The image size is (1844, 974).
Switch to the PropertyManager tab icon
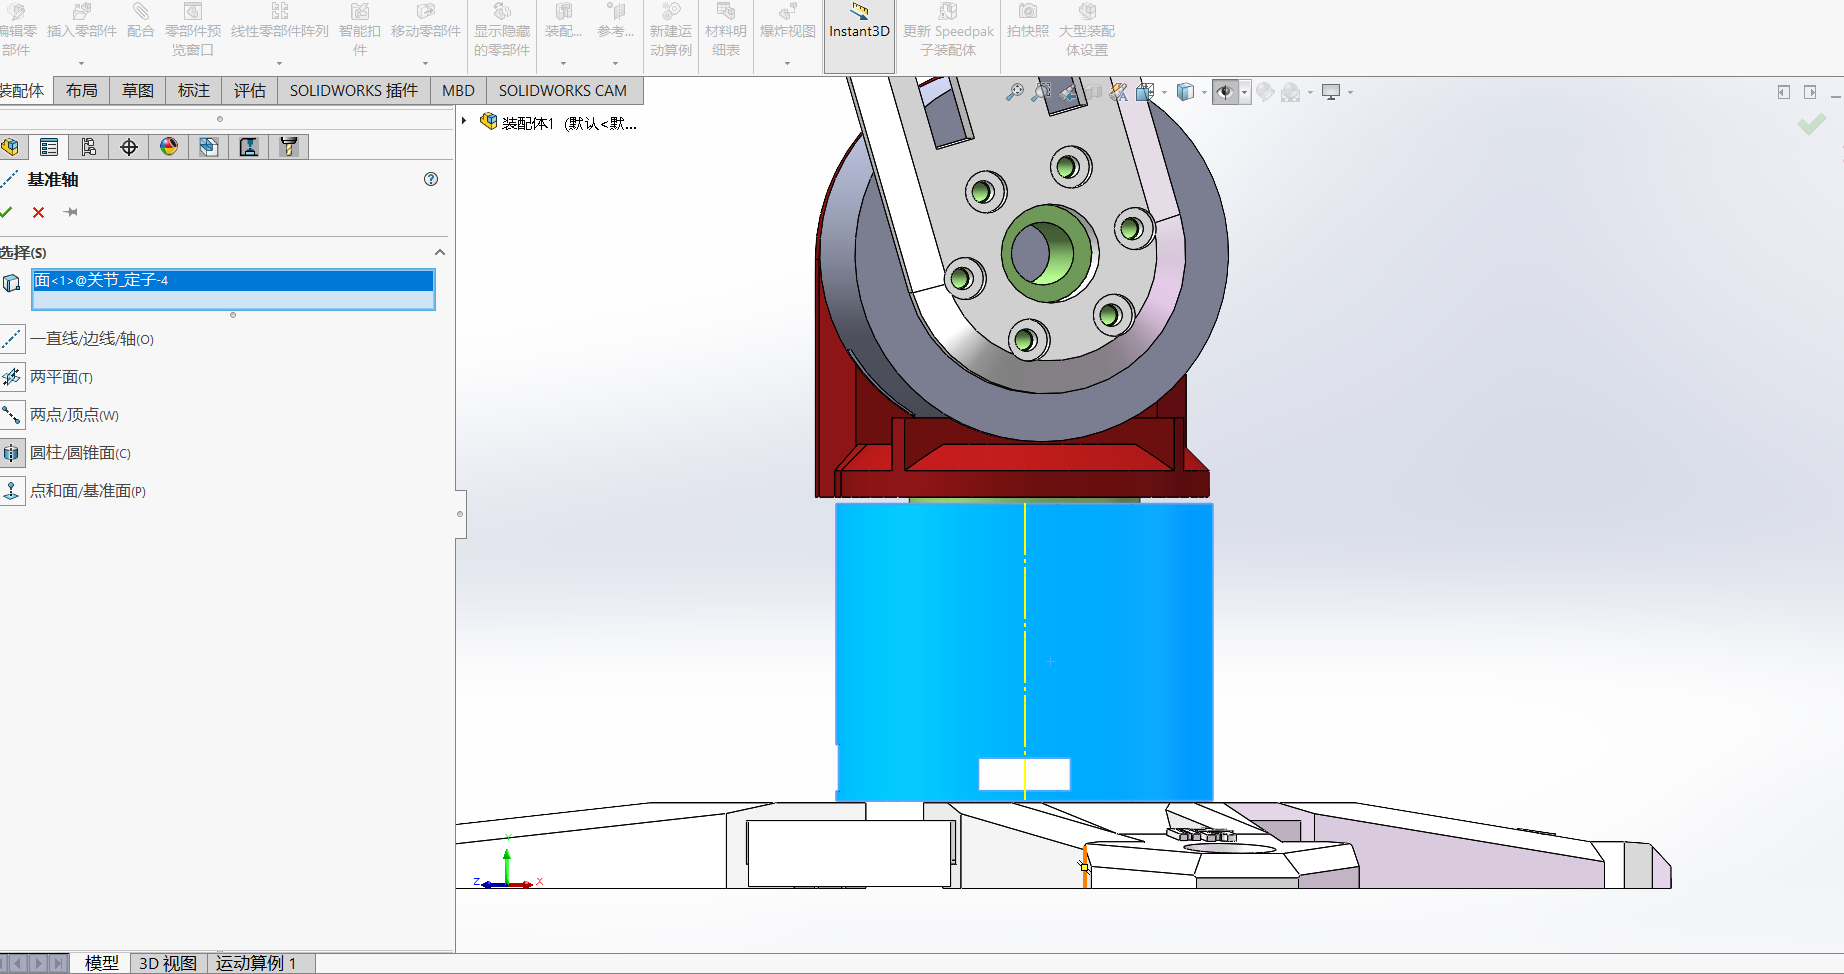[49, 147]
